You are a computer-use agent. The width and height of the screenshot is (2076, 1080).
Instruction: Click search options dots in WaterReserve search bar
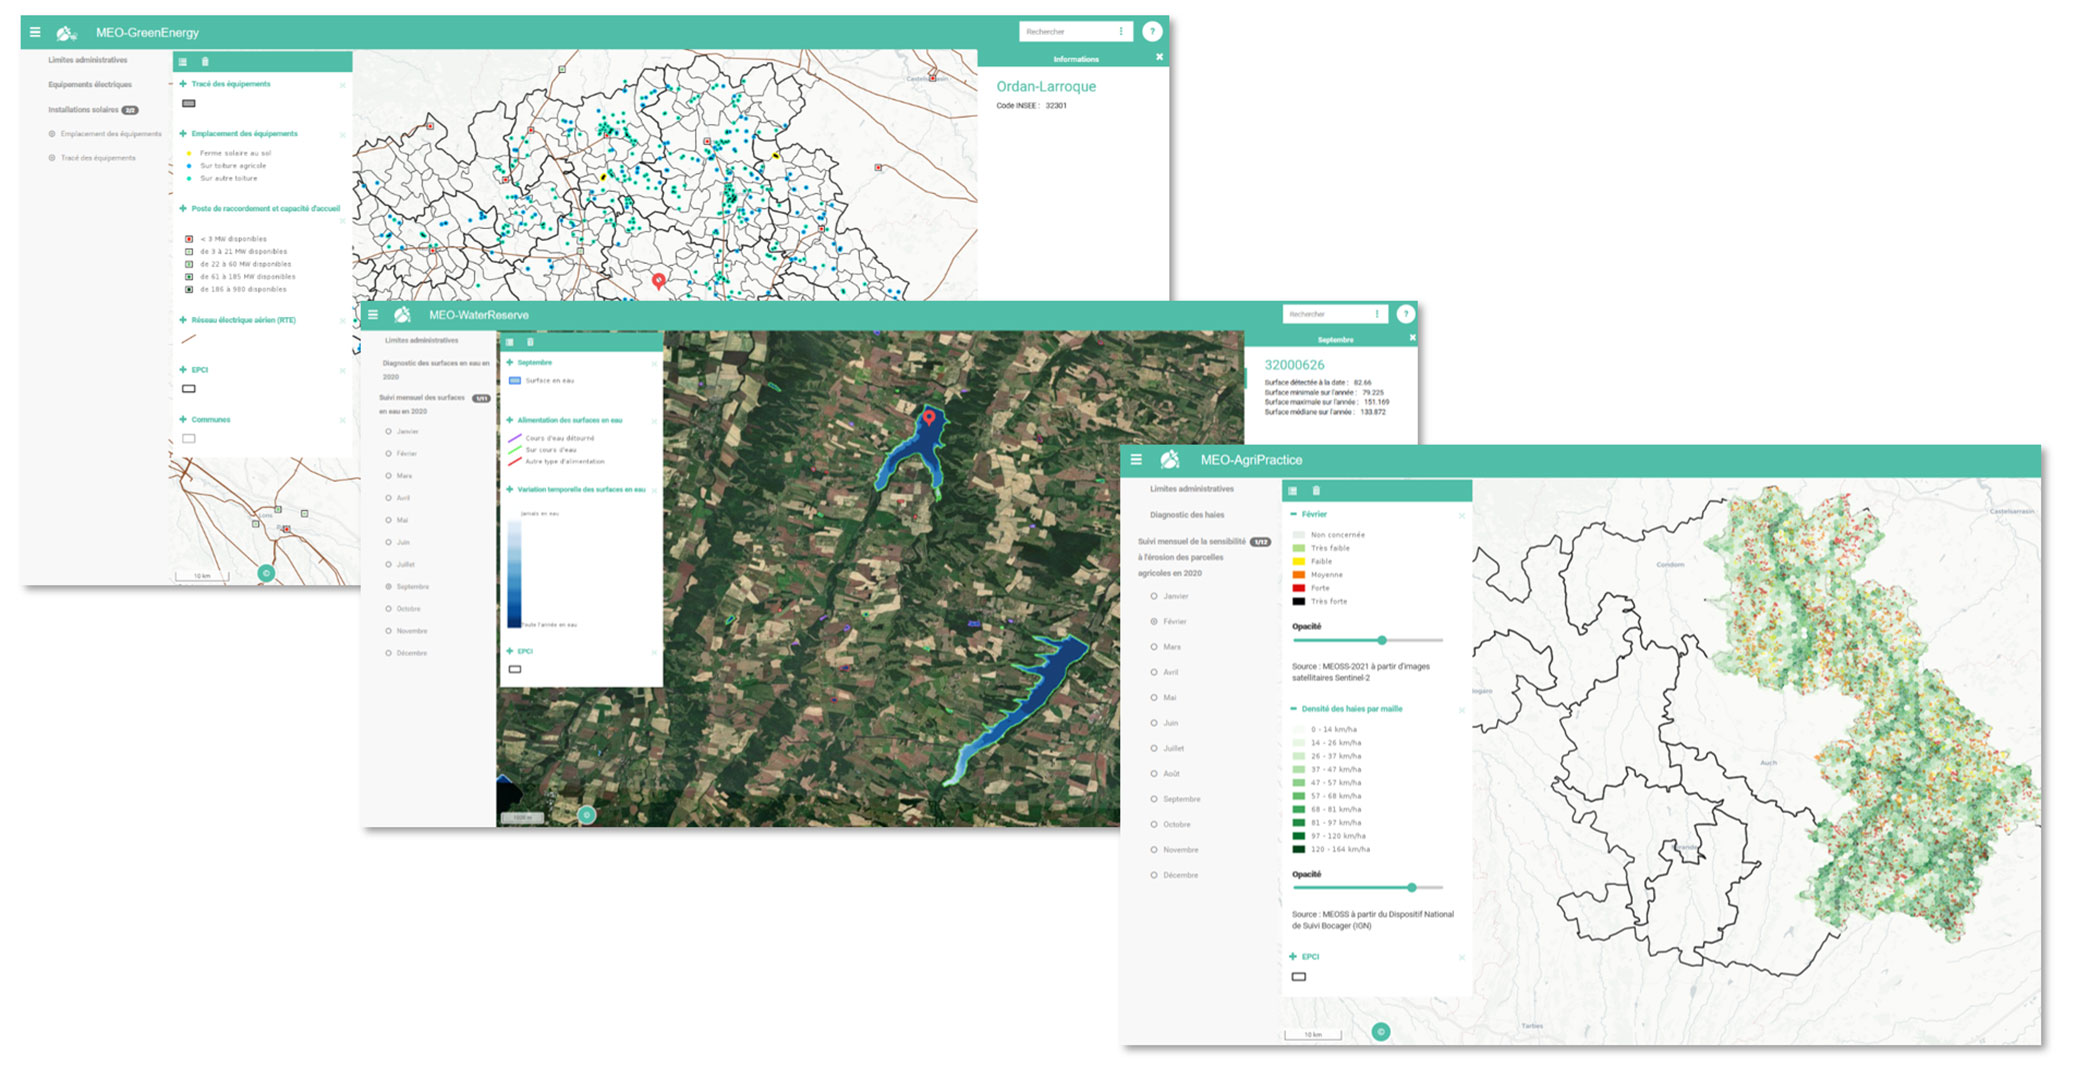(x=1377, y=314)
